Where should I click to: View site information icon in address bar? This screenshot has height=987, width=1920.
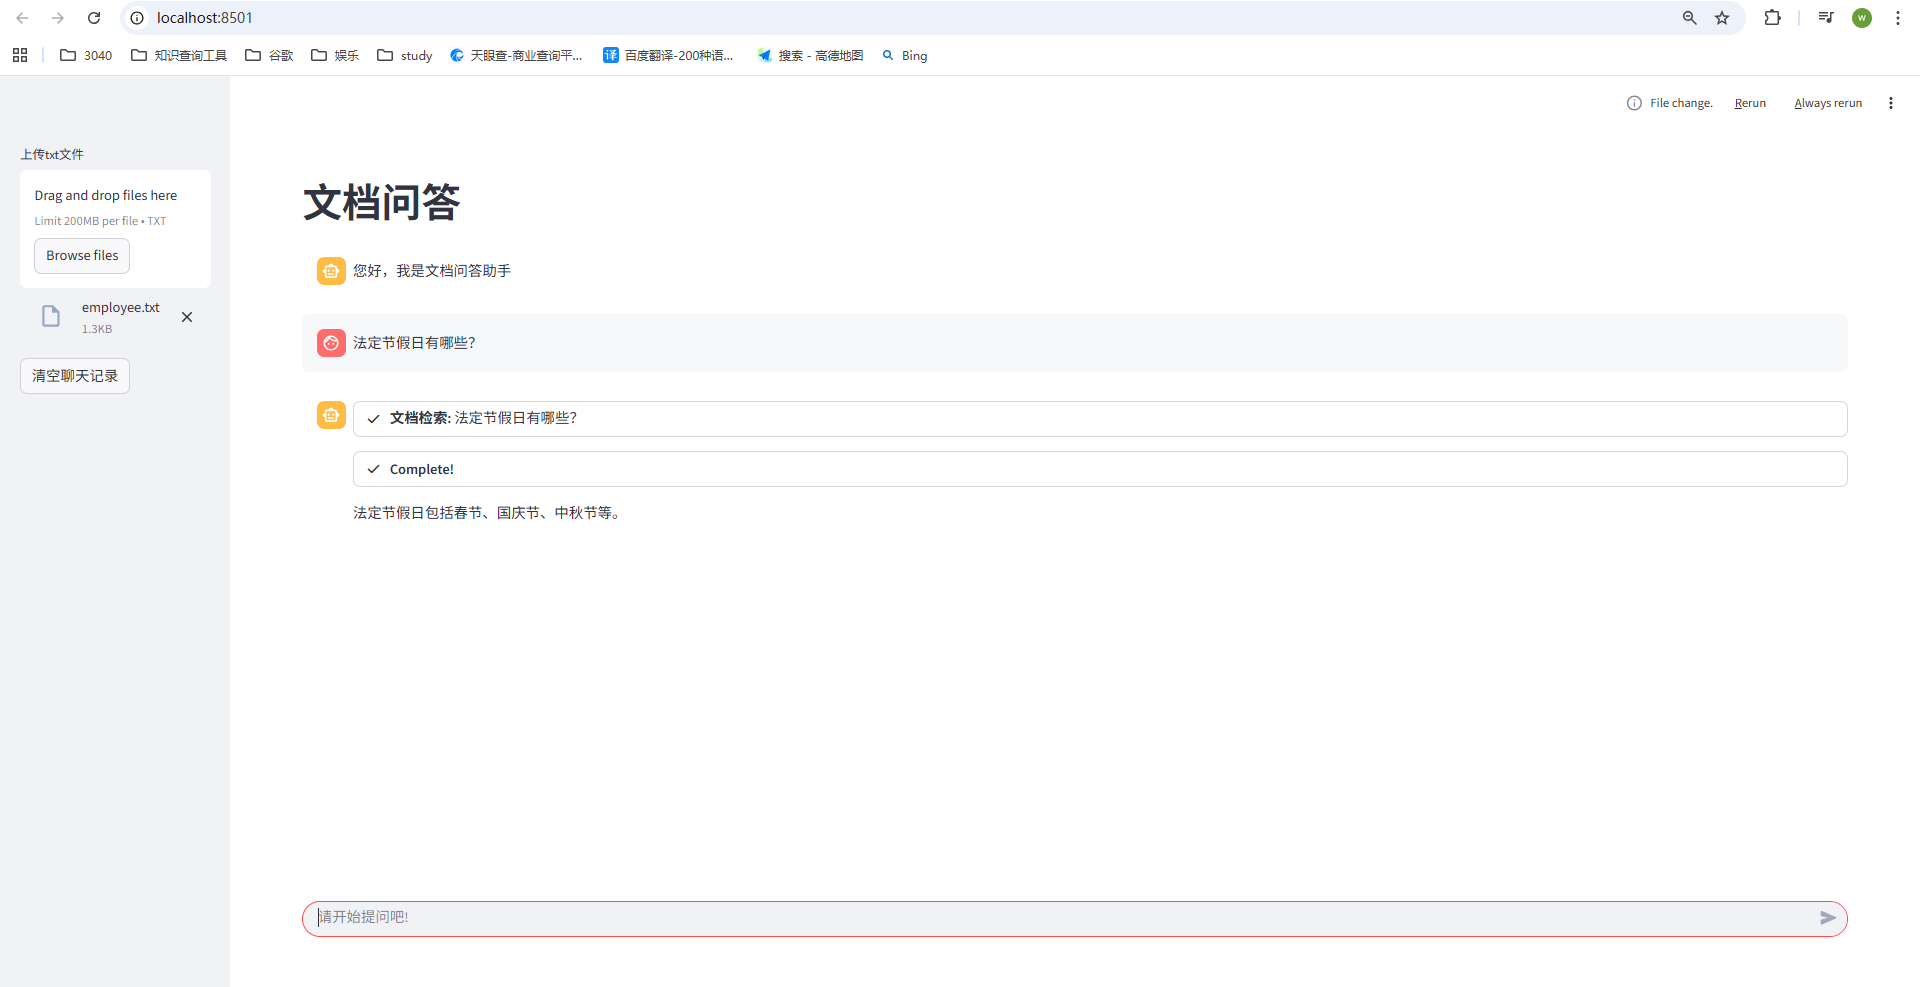point(137,18)
